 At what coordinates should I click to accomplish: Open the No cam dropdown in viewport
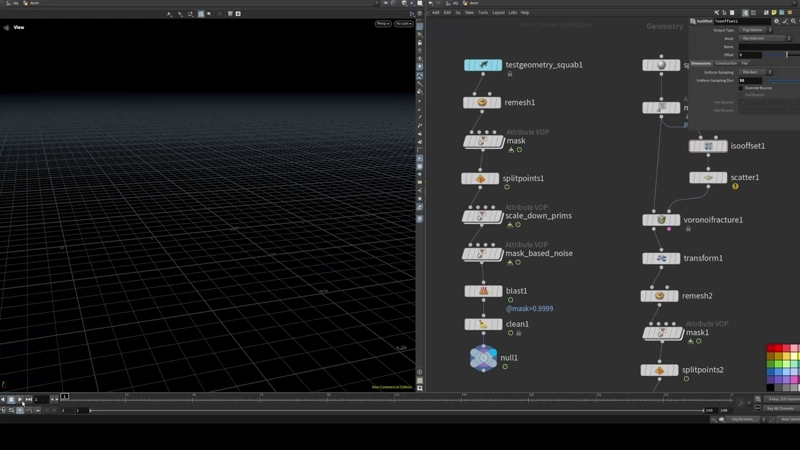click(x=403, y=24)
